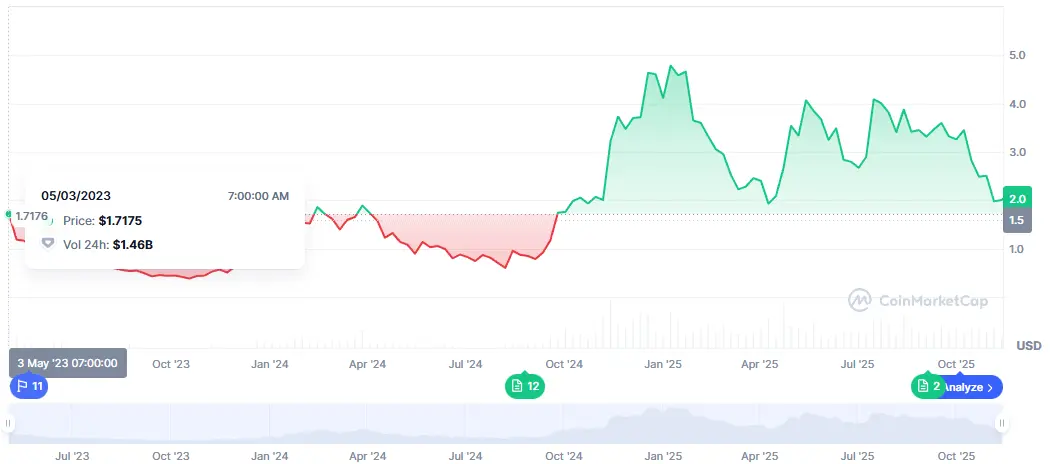Click the Jan '25 label on main time axis
This screenshot has width=1051, height=464.
click(662, 364)
